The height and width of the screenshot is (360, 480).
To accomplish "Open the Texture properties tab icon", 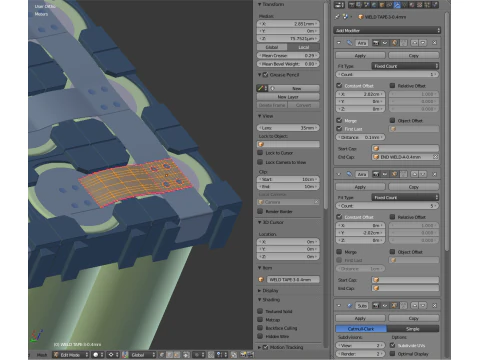I will [x=419, y=5].
